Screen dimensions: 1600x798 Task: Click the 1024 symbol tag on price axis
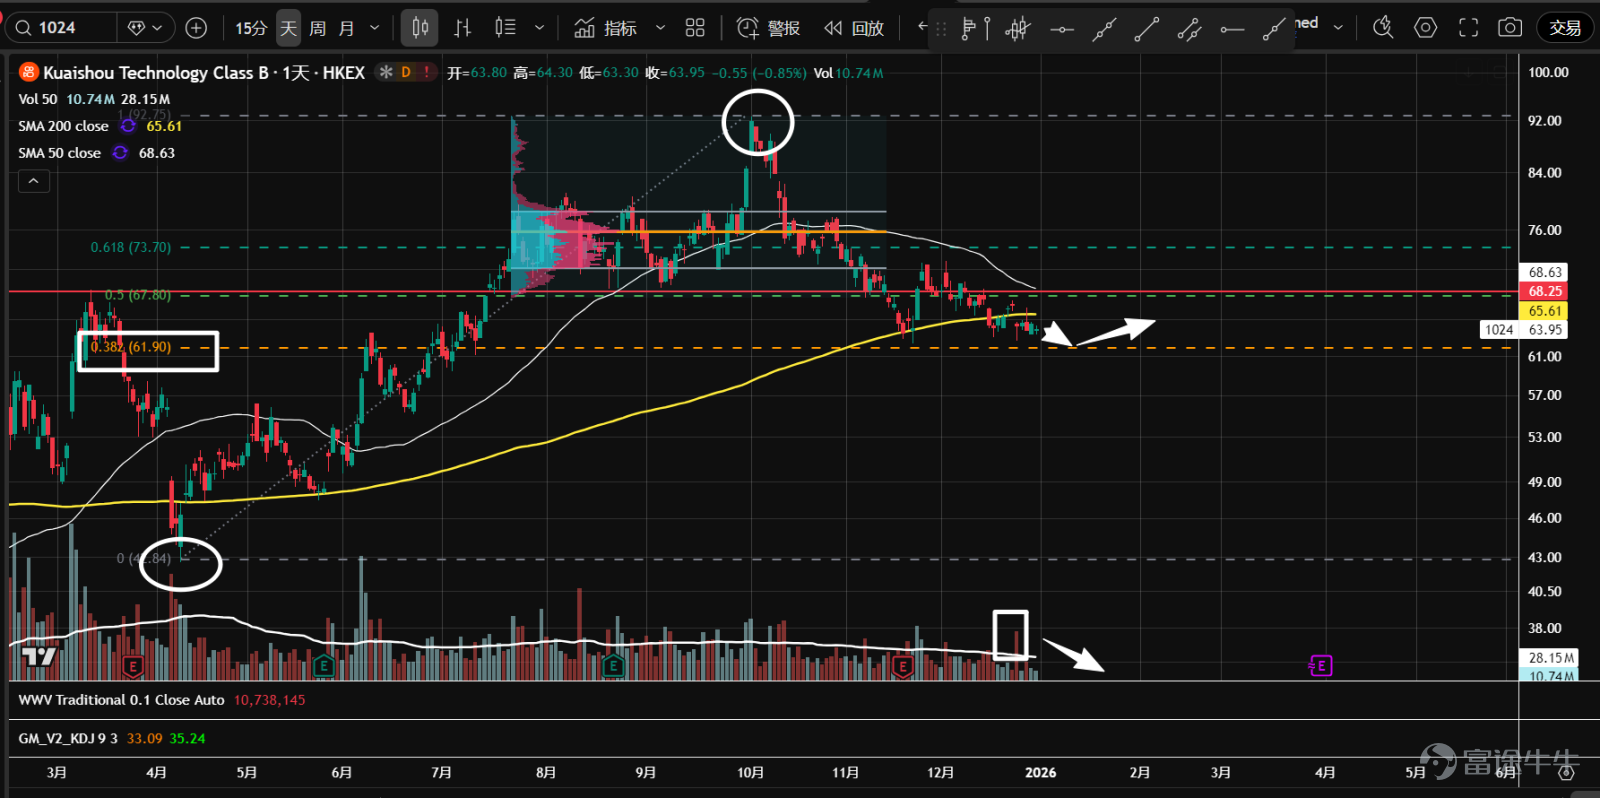pyautogui.click(x=1499, y=329)
